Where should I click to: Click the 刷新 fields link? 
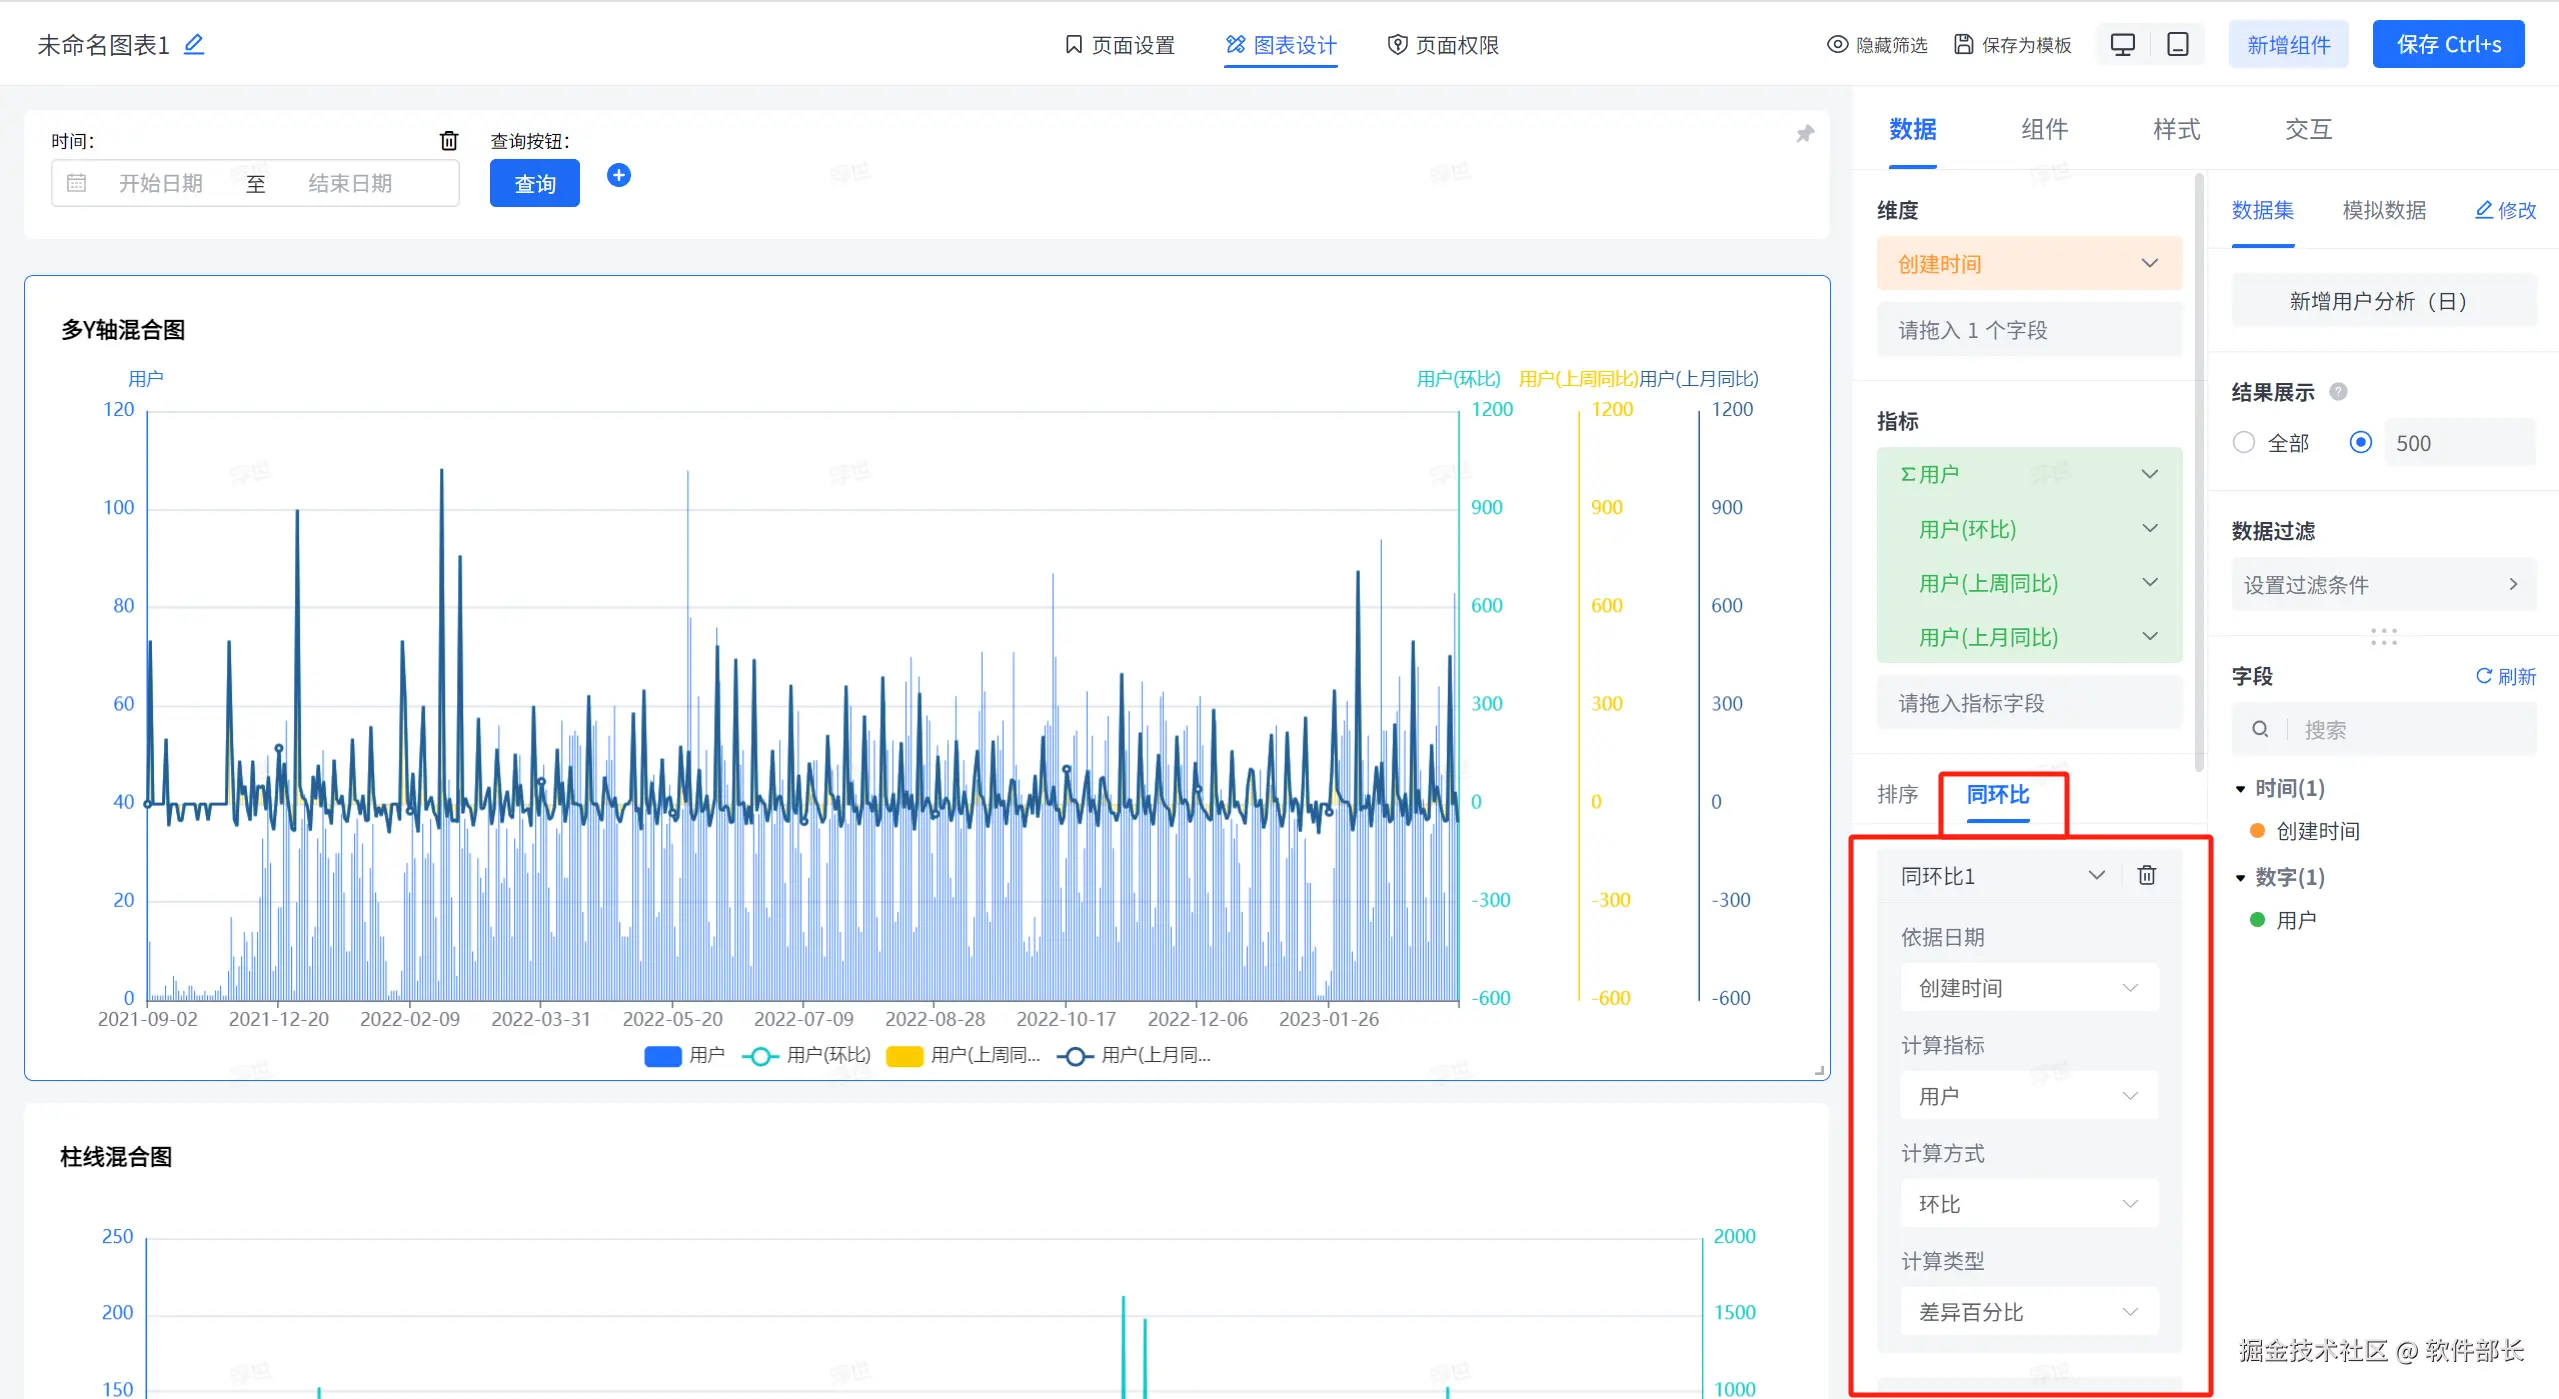pos(2505,677)
